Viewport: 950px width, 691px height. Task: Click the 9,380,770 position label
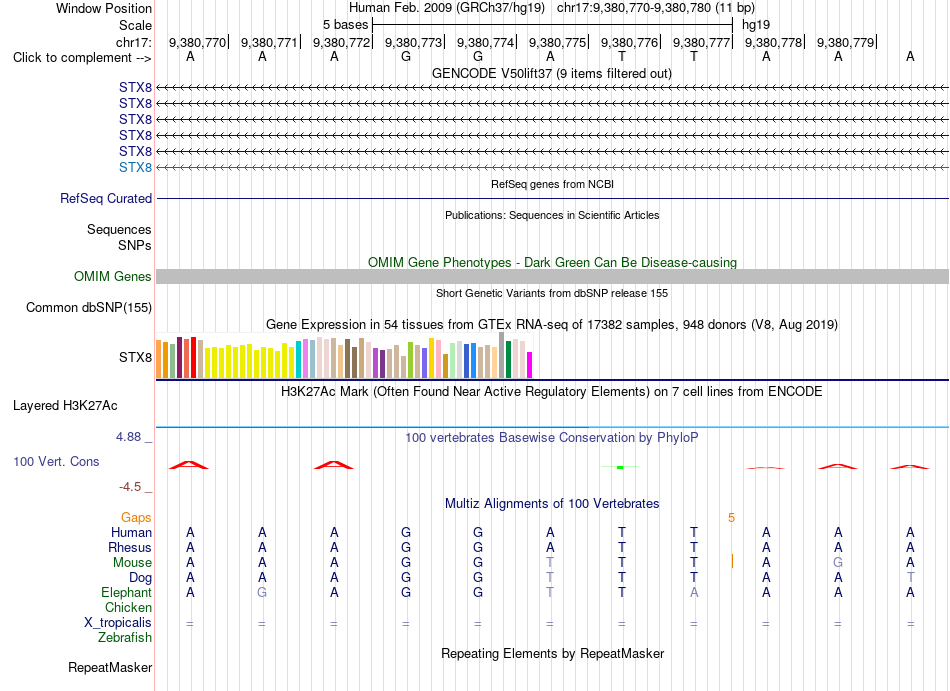click(x=197, y=42)
